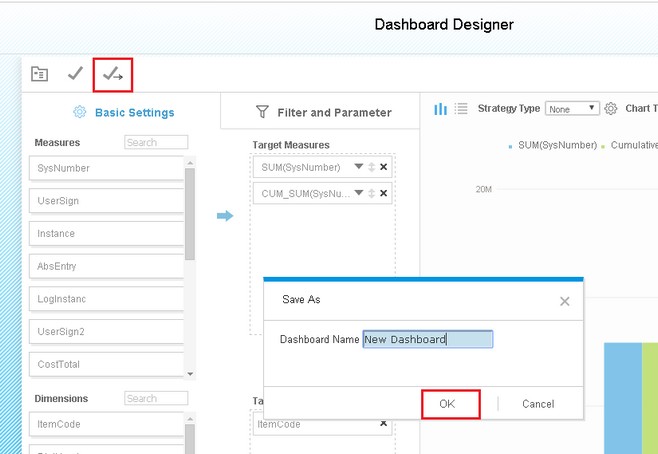The height and width of the screenshot is (454, 658).
Task: Open strategy settings gear icon
Action: pos(612,109)
